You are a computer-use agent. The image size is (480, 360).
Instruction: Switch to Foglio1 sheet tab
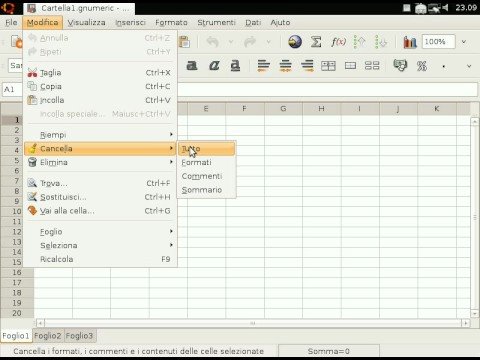click(16, 336)
